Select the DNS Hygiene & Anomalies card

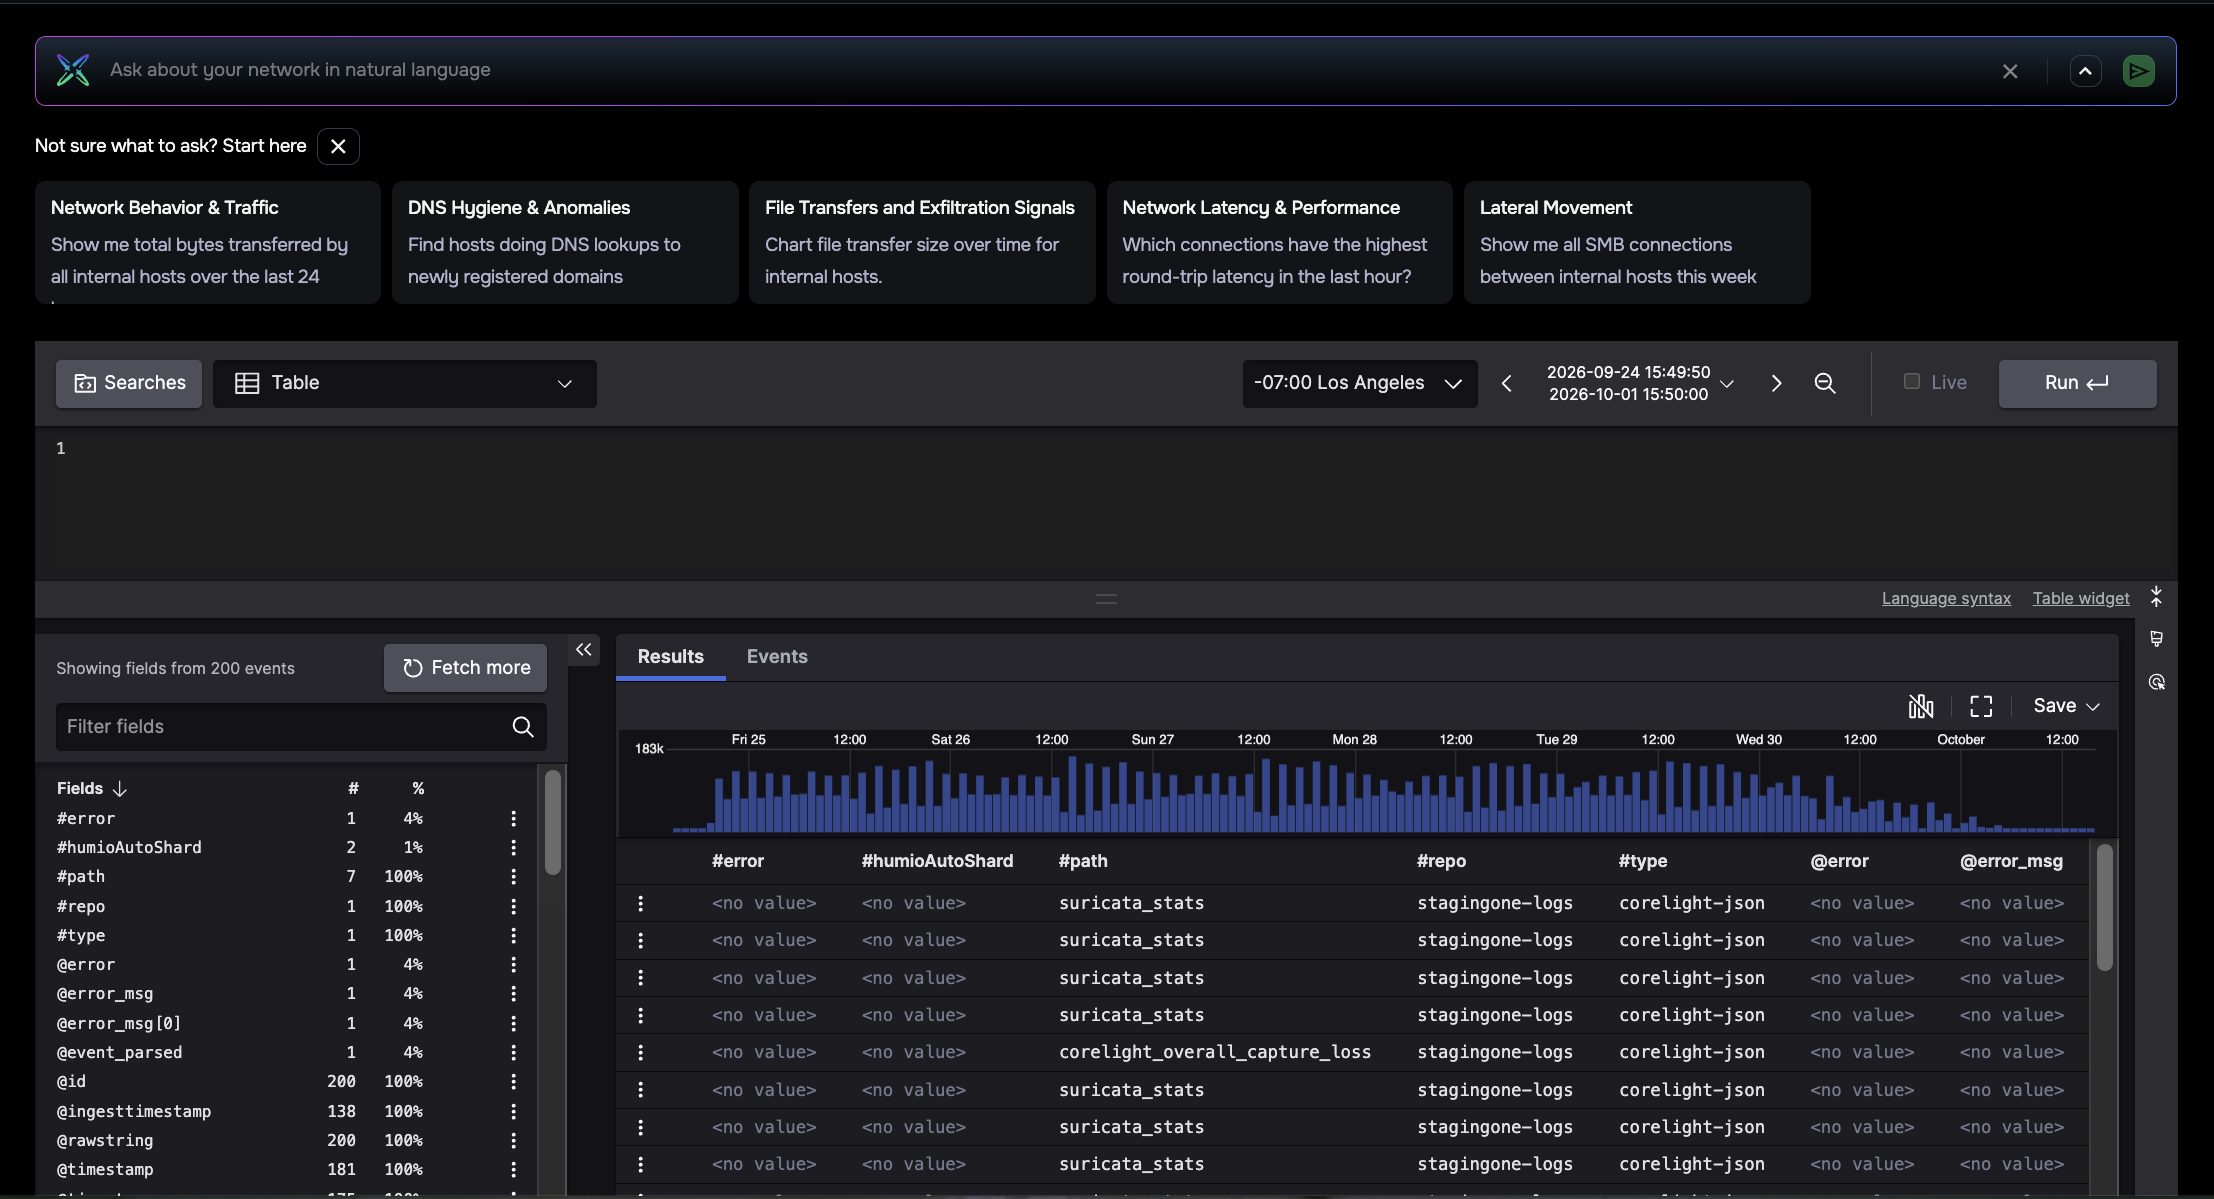tap(565, 242)
